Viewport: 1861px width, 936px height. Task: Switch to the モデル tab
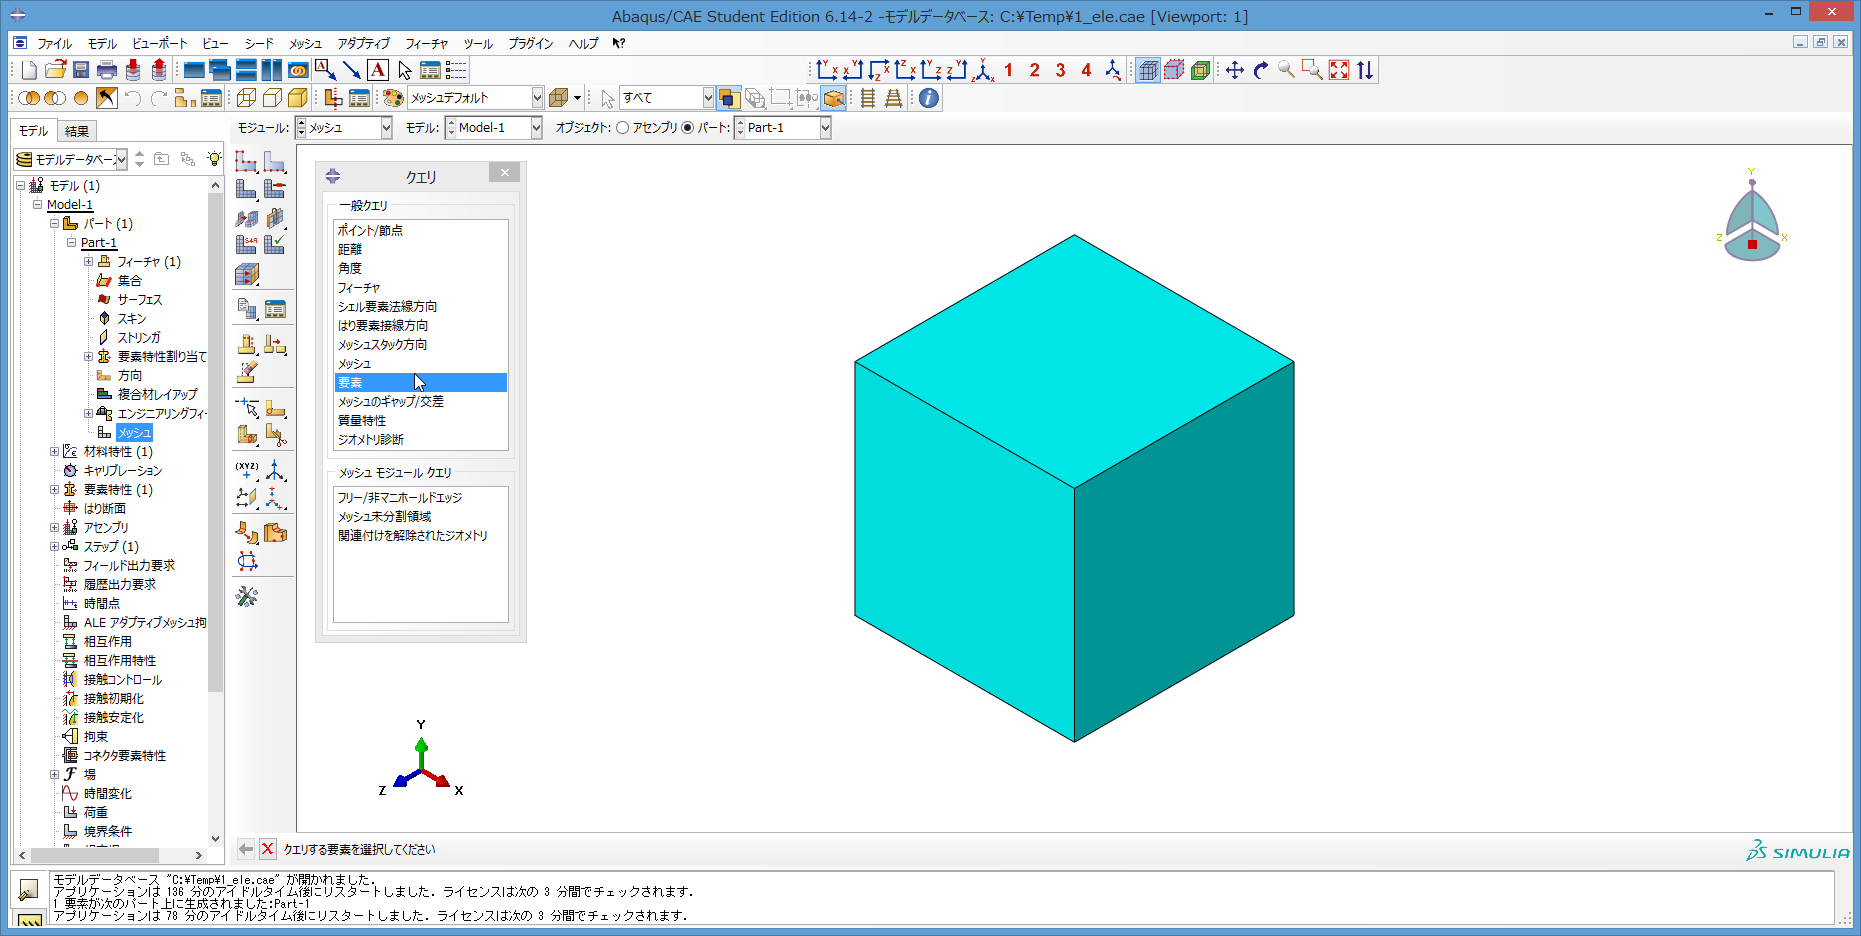(33, 131)
